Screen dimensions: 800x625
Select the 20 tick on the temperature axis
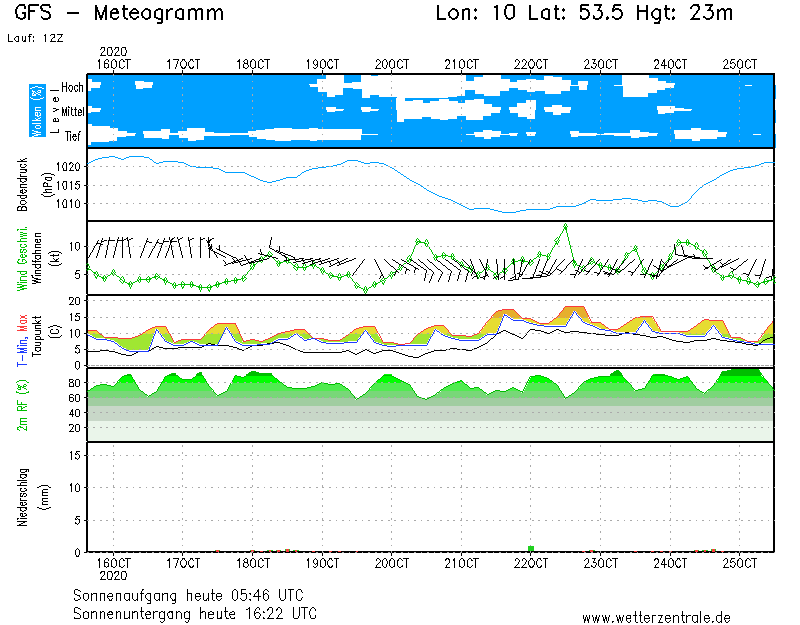click(x=74, y=301)
